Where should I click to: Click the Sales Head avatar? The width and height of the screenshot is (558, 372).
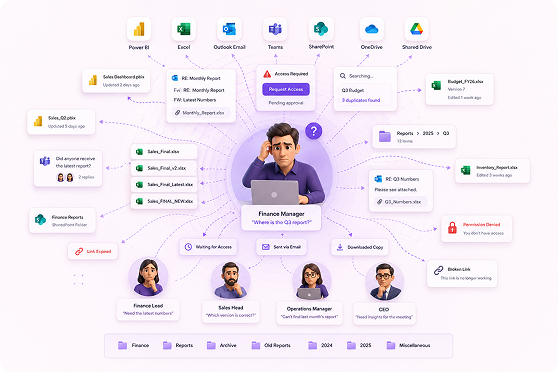[230, 281]
